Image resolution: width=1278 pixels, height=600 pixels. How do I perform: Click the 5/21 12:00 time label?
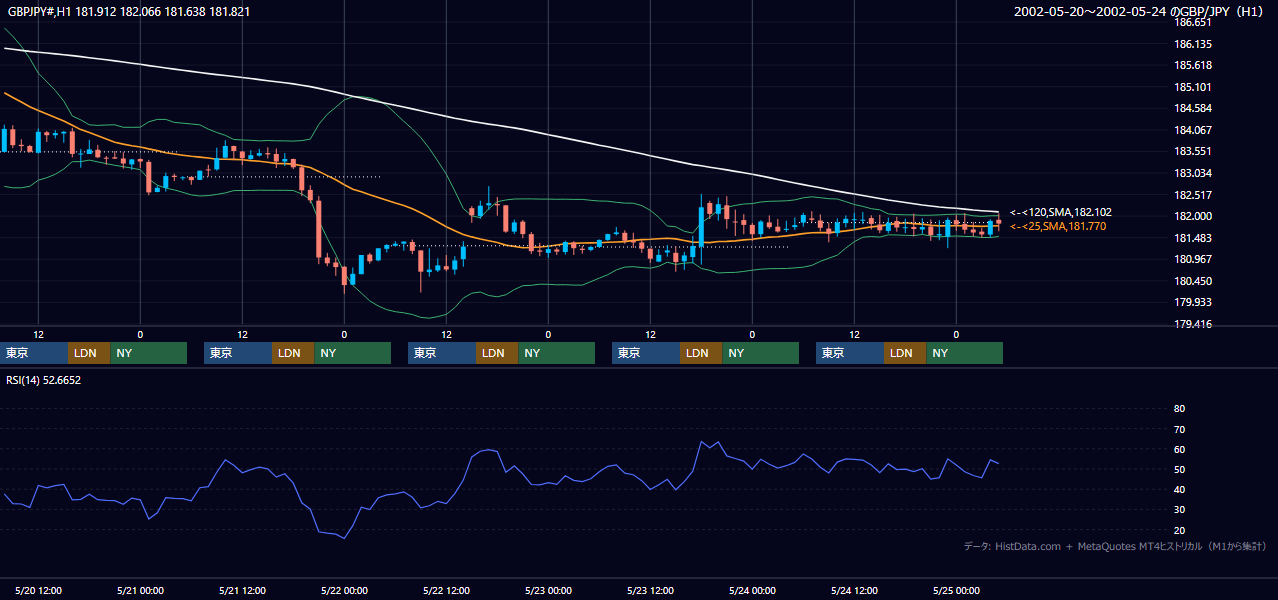click(242, 590)
